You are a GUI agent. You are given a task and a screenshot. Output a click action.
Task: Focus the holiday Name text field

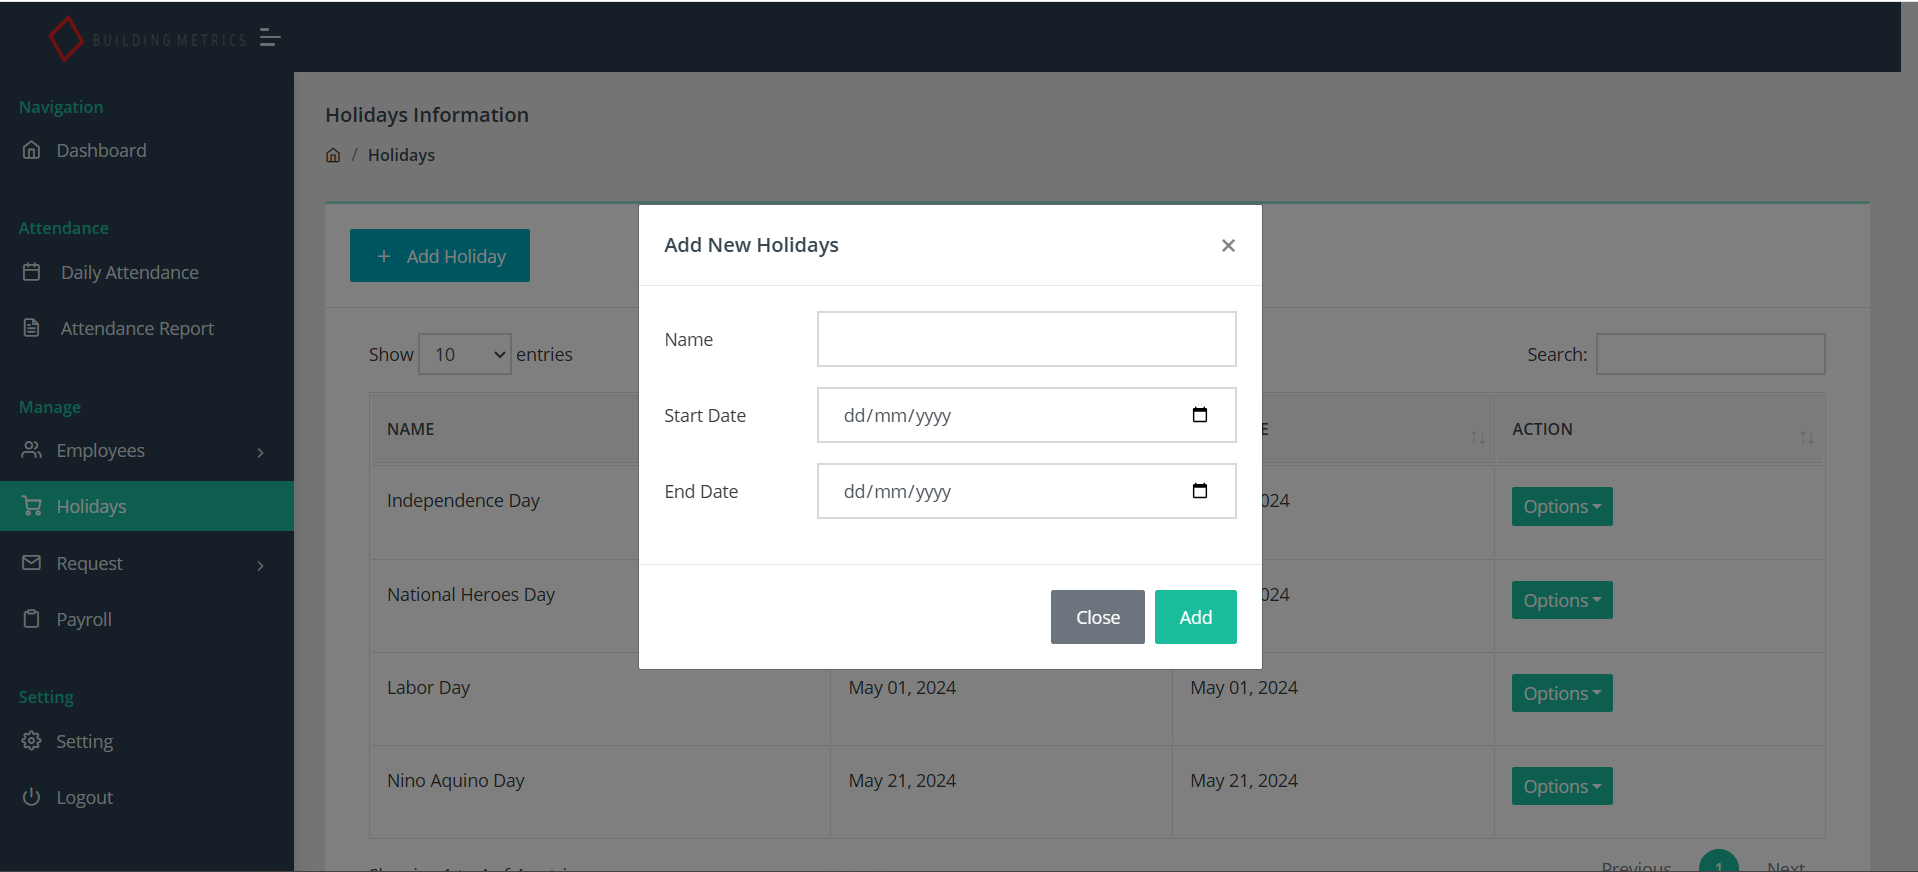[1026, 339]
